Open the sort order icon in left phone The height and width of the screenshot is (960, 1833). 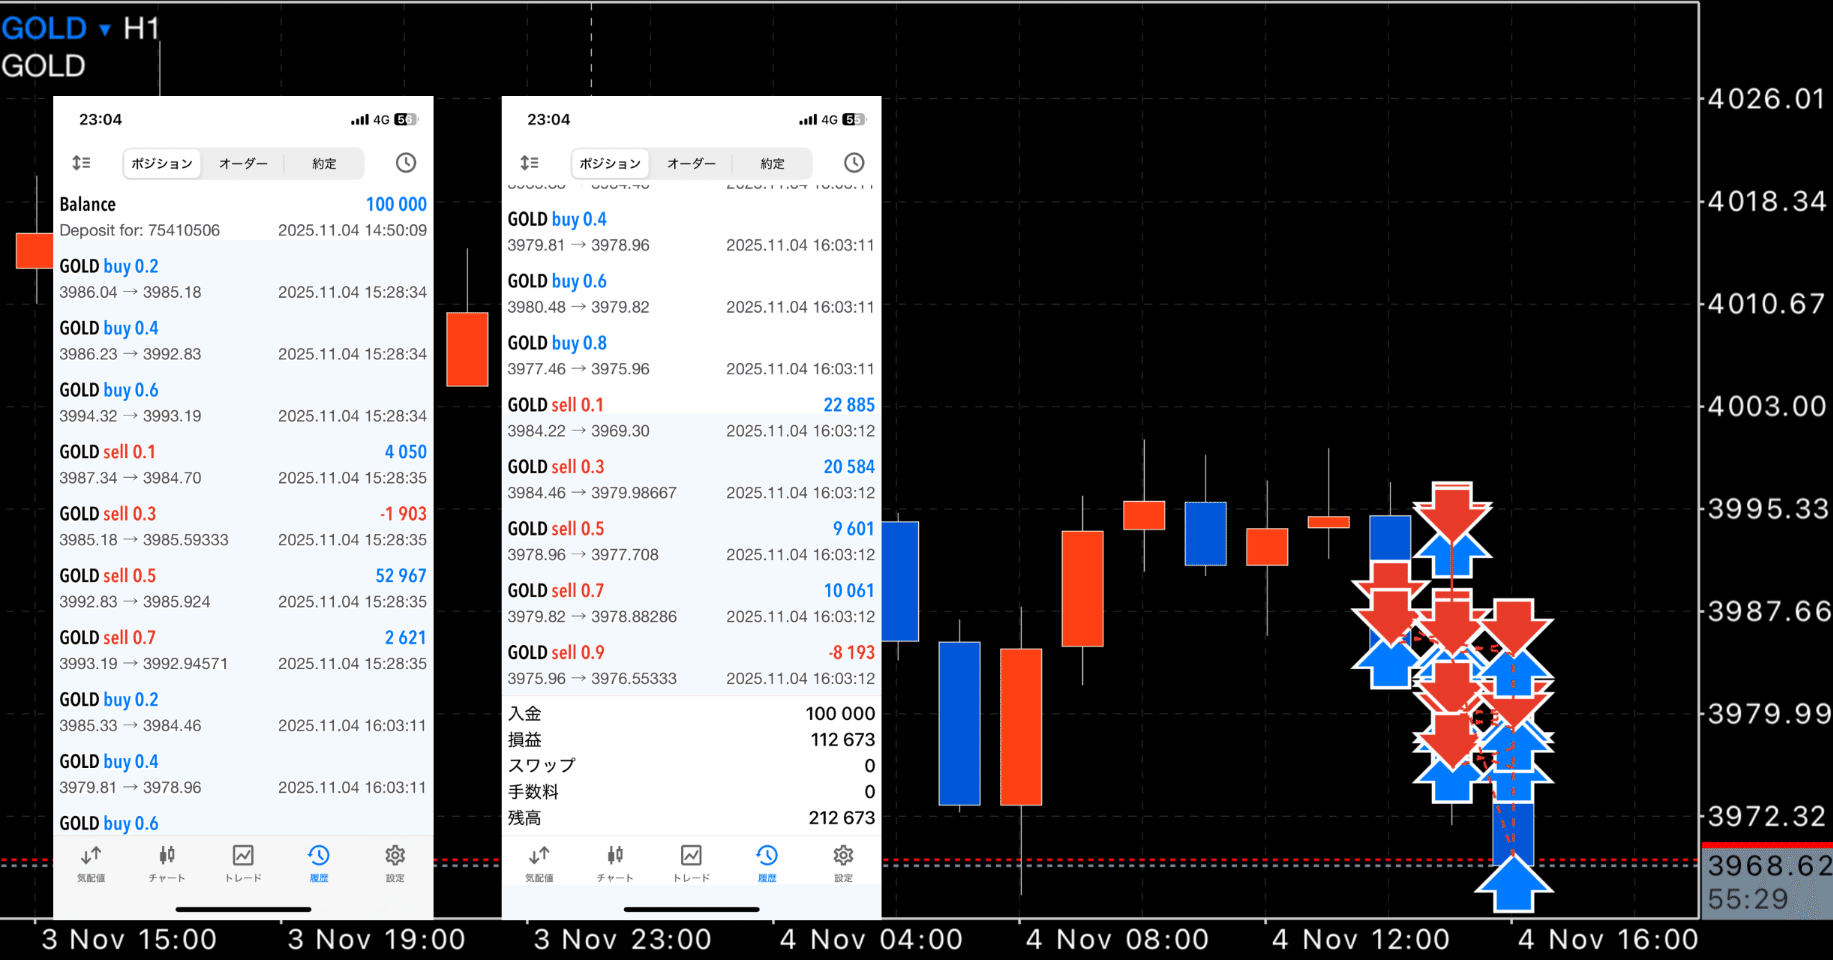coord(81,162)
